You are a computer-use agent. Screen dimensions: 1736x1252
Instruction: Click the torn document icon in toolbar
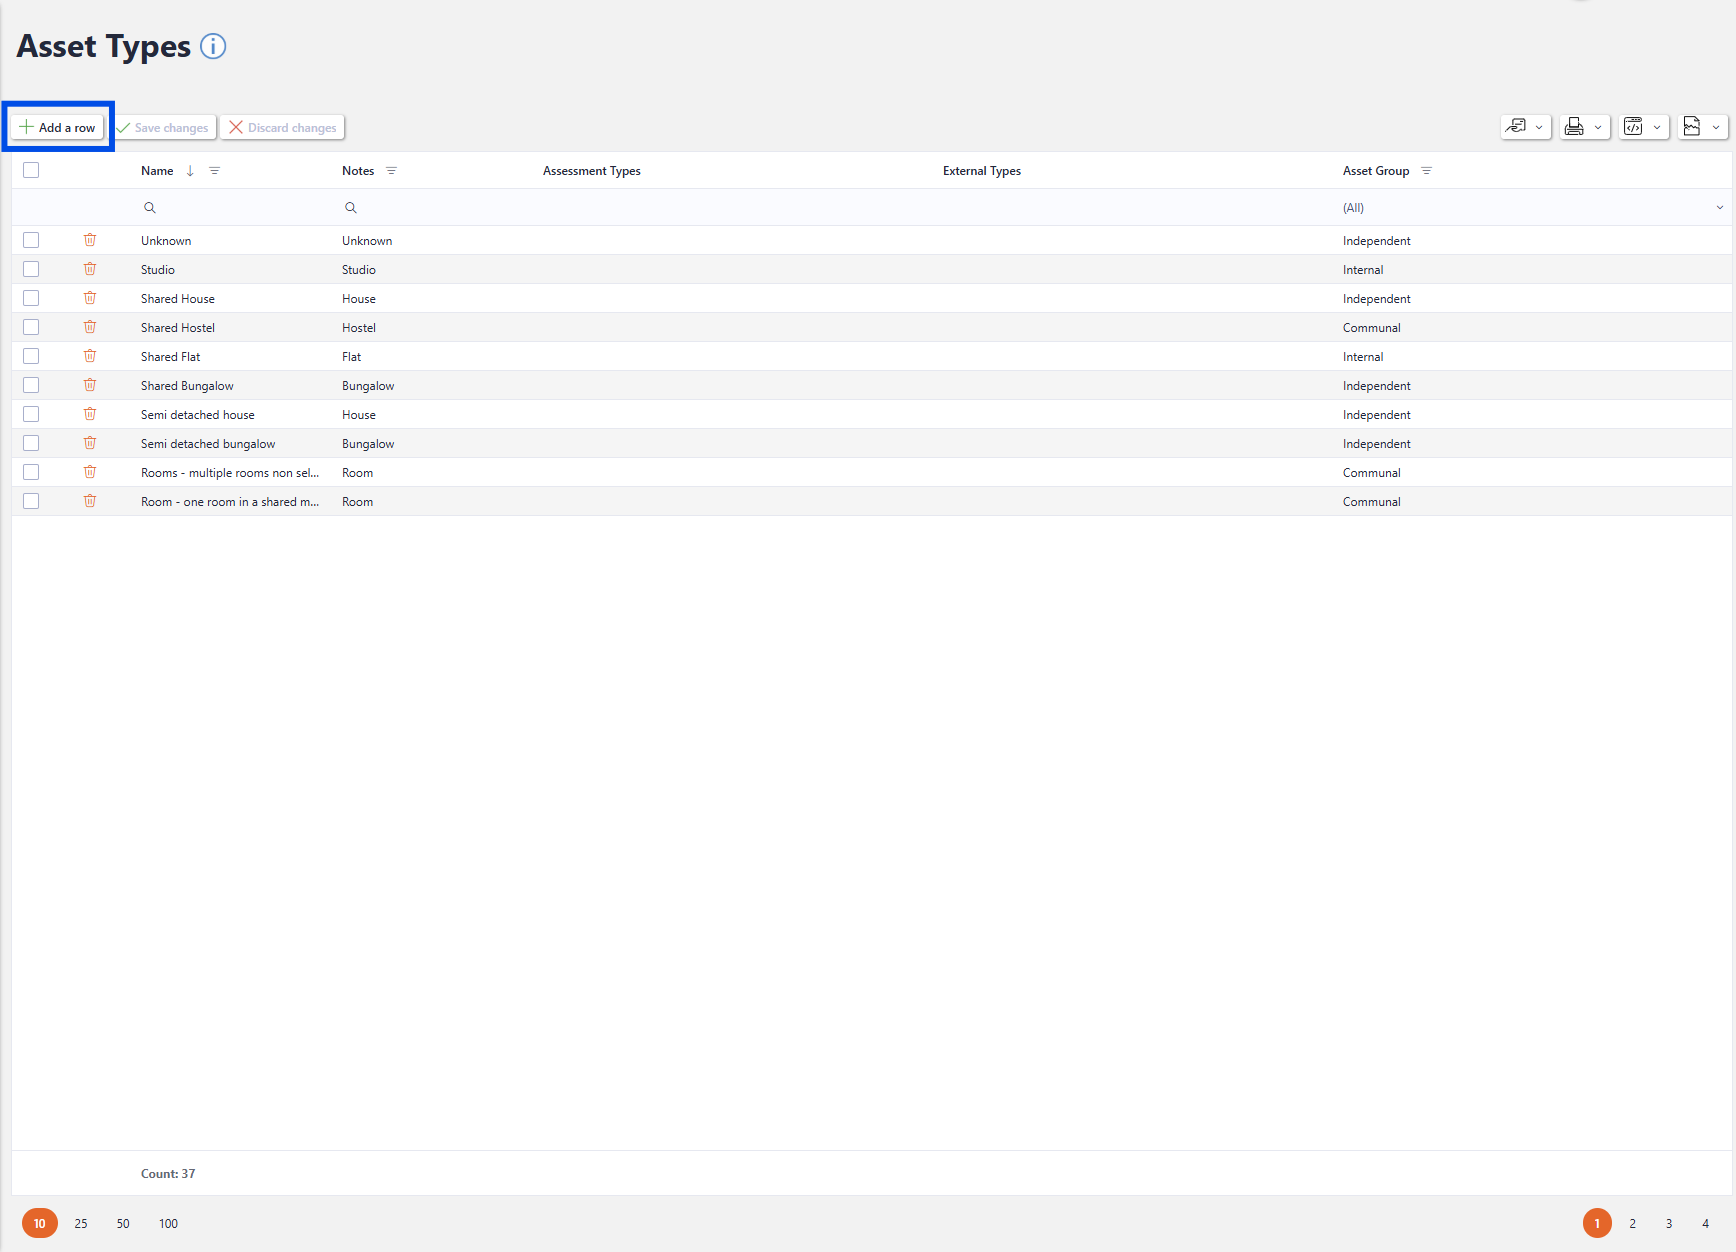coord(1692,127)
